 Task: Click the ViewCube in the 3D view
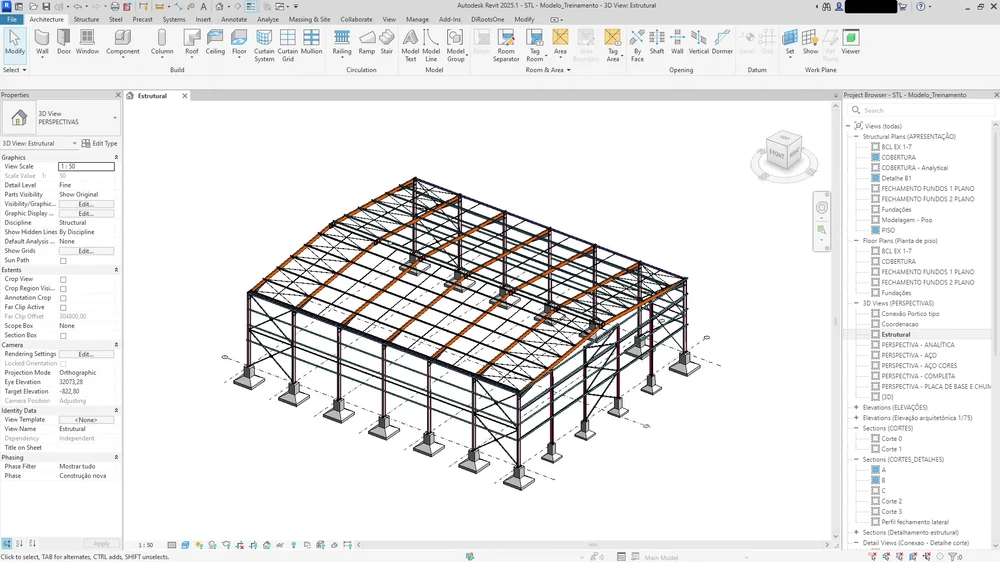click(784, 152)
